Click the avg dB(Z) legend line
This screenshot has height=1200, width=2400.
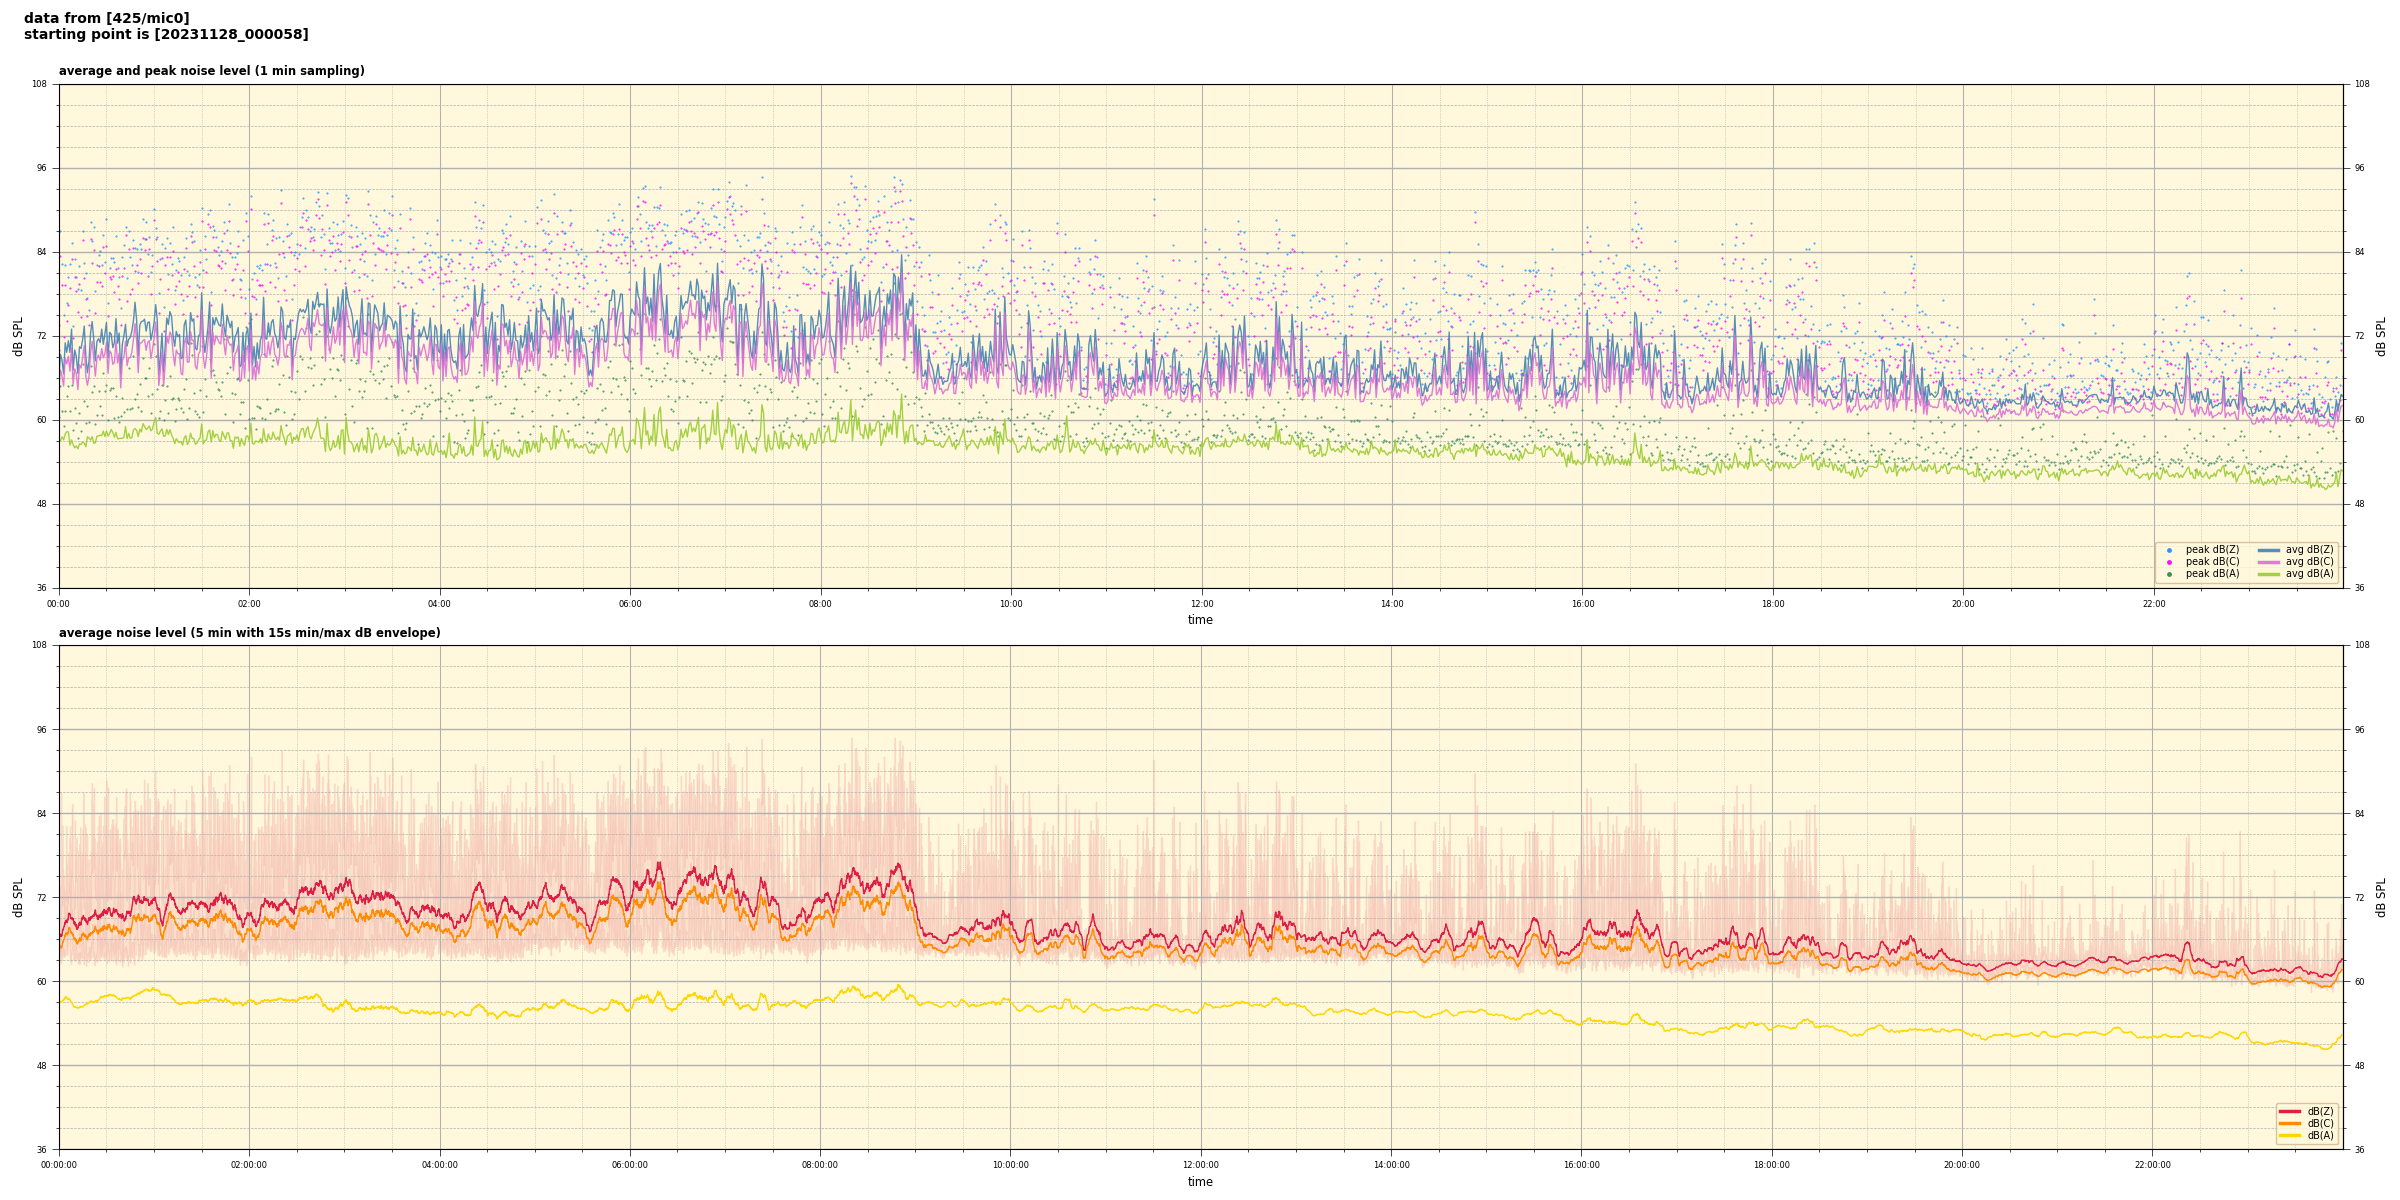click(x=2269, y=550)
